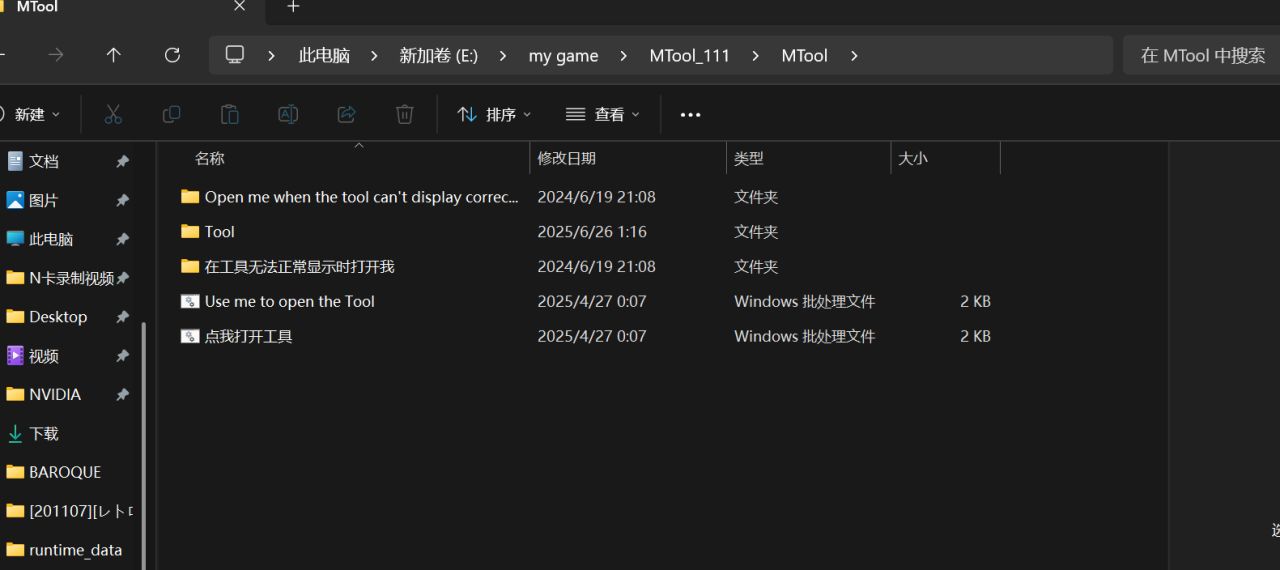Screen dimensions: 1280x570
Task: Open 此电脑 in the sidebar
Action: point(51,239)
